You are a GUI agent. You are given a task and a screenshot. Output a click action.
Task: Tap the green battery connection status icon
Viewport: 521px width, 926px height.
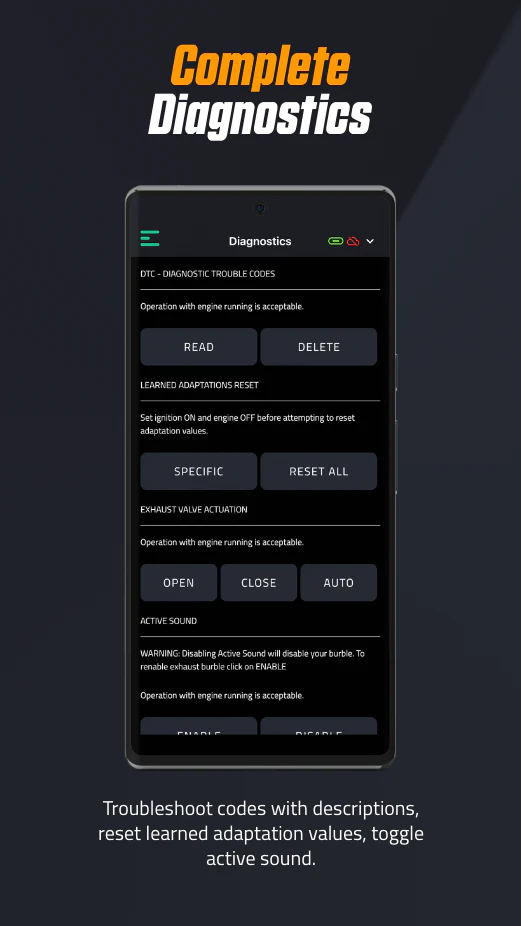point(336,241)
